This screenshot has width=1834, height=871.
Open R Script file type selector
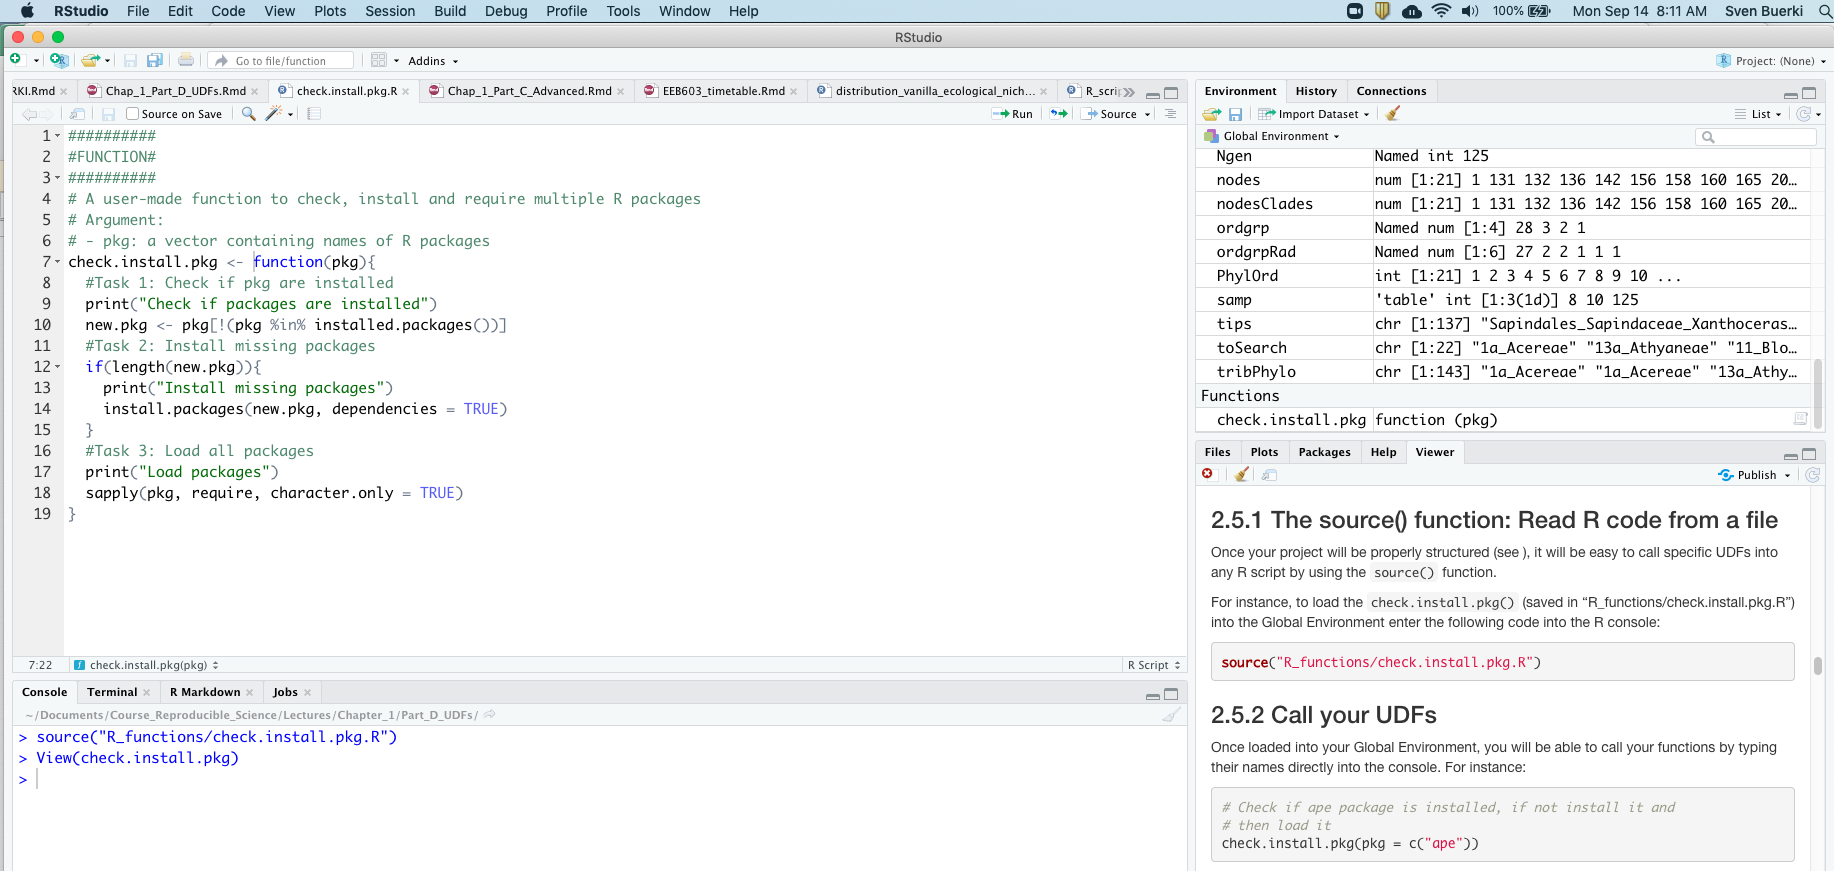1154,665
